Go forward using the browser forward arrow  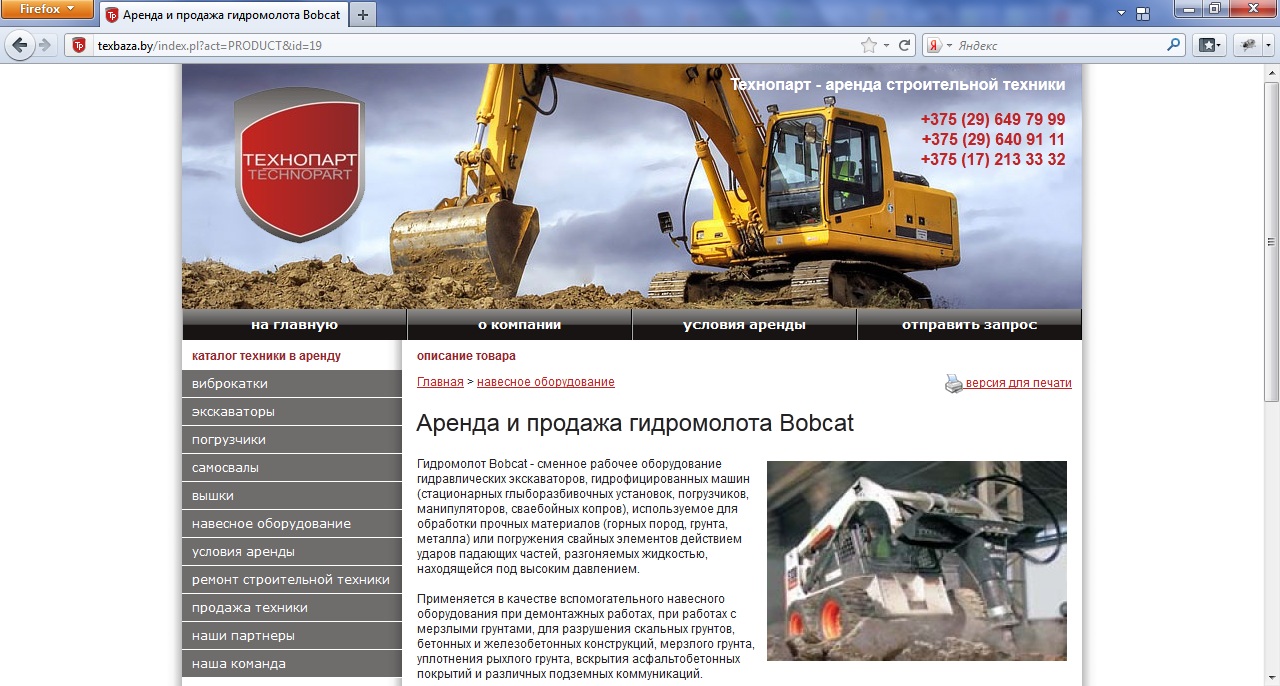pos(45,46)
